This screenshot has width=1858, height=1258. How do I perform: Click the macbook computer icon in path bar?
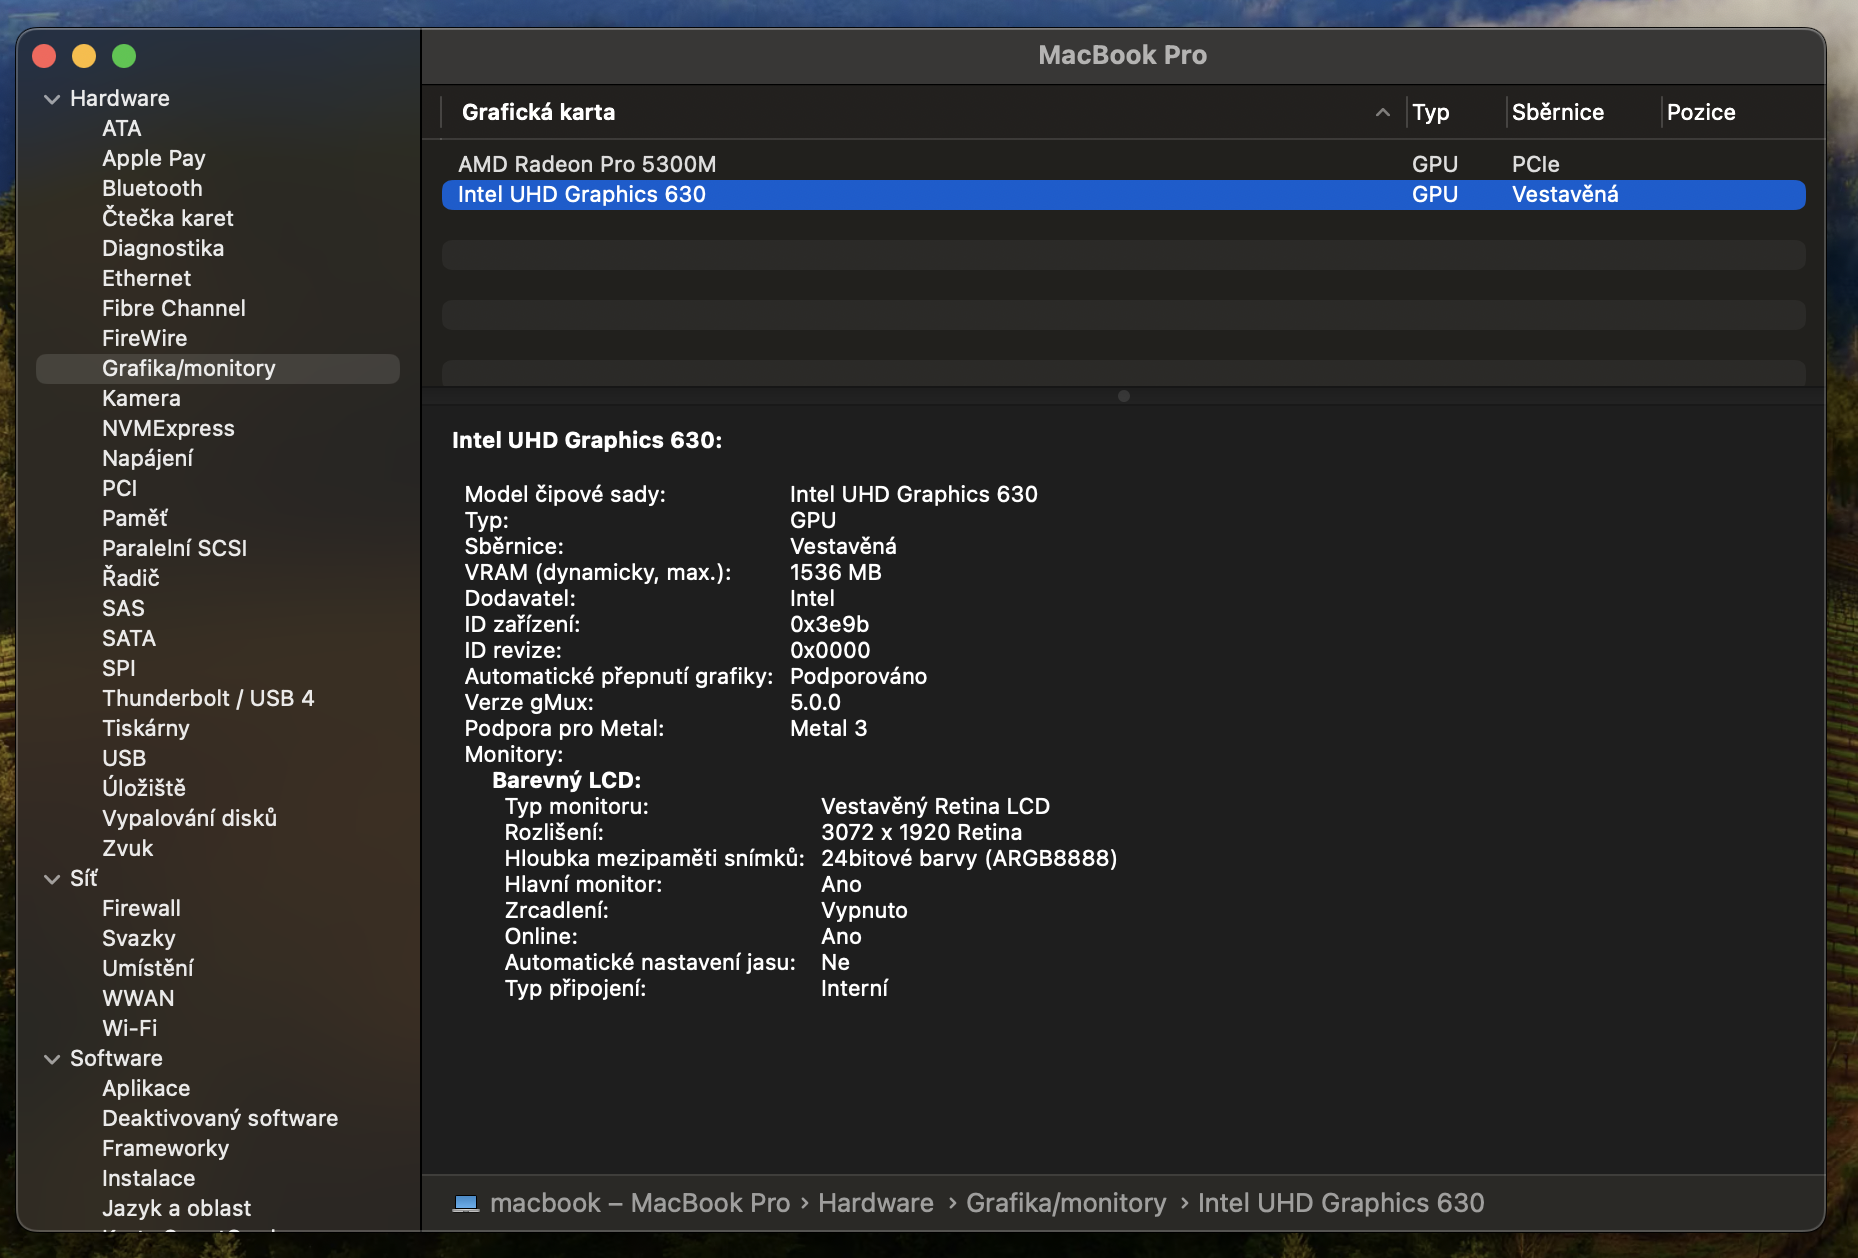[x=466, y=1203]
